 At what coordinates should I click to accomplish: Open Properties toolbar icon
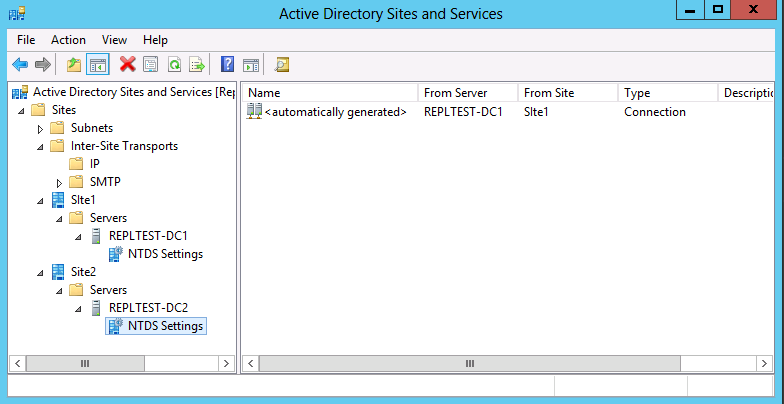[x=150, y=64]
